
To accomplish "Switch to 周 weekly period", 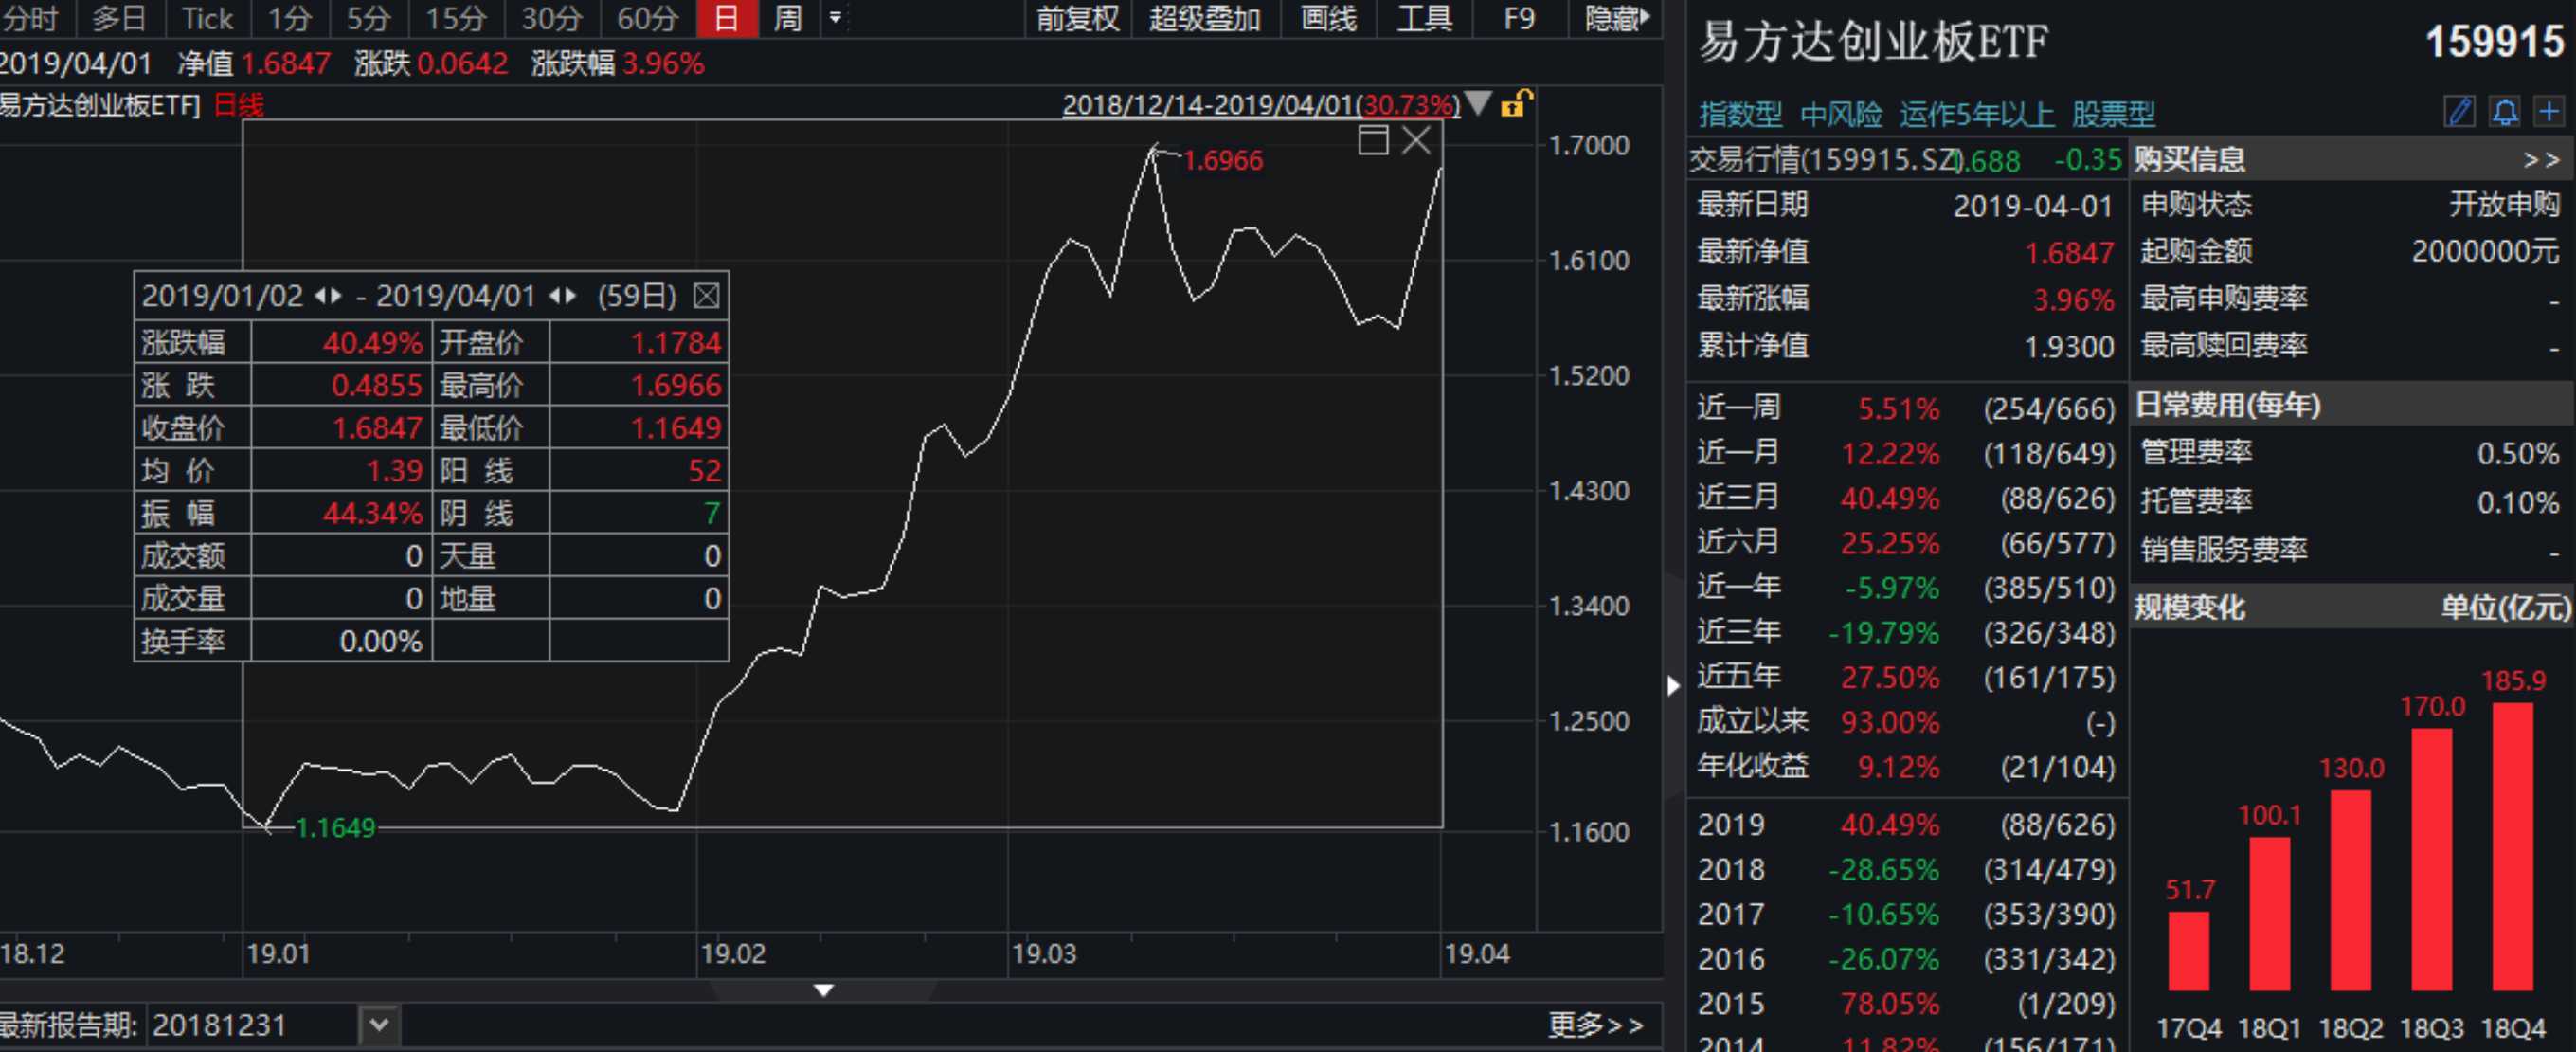I will [x=789, y=18].
